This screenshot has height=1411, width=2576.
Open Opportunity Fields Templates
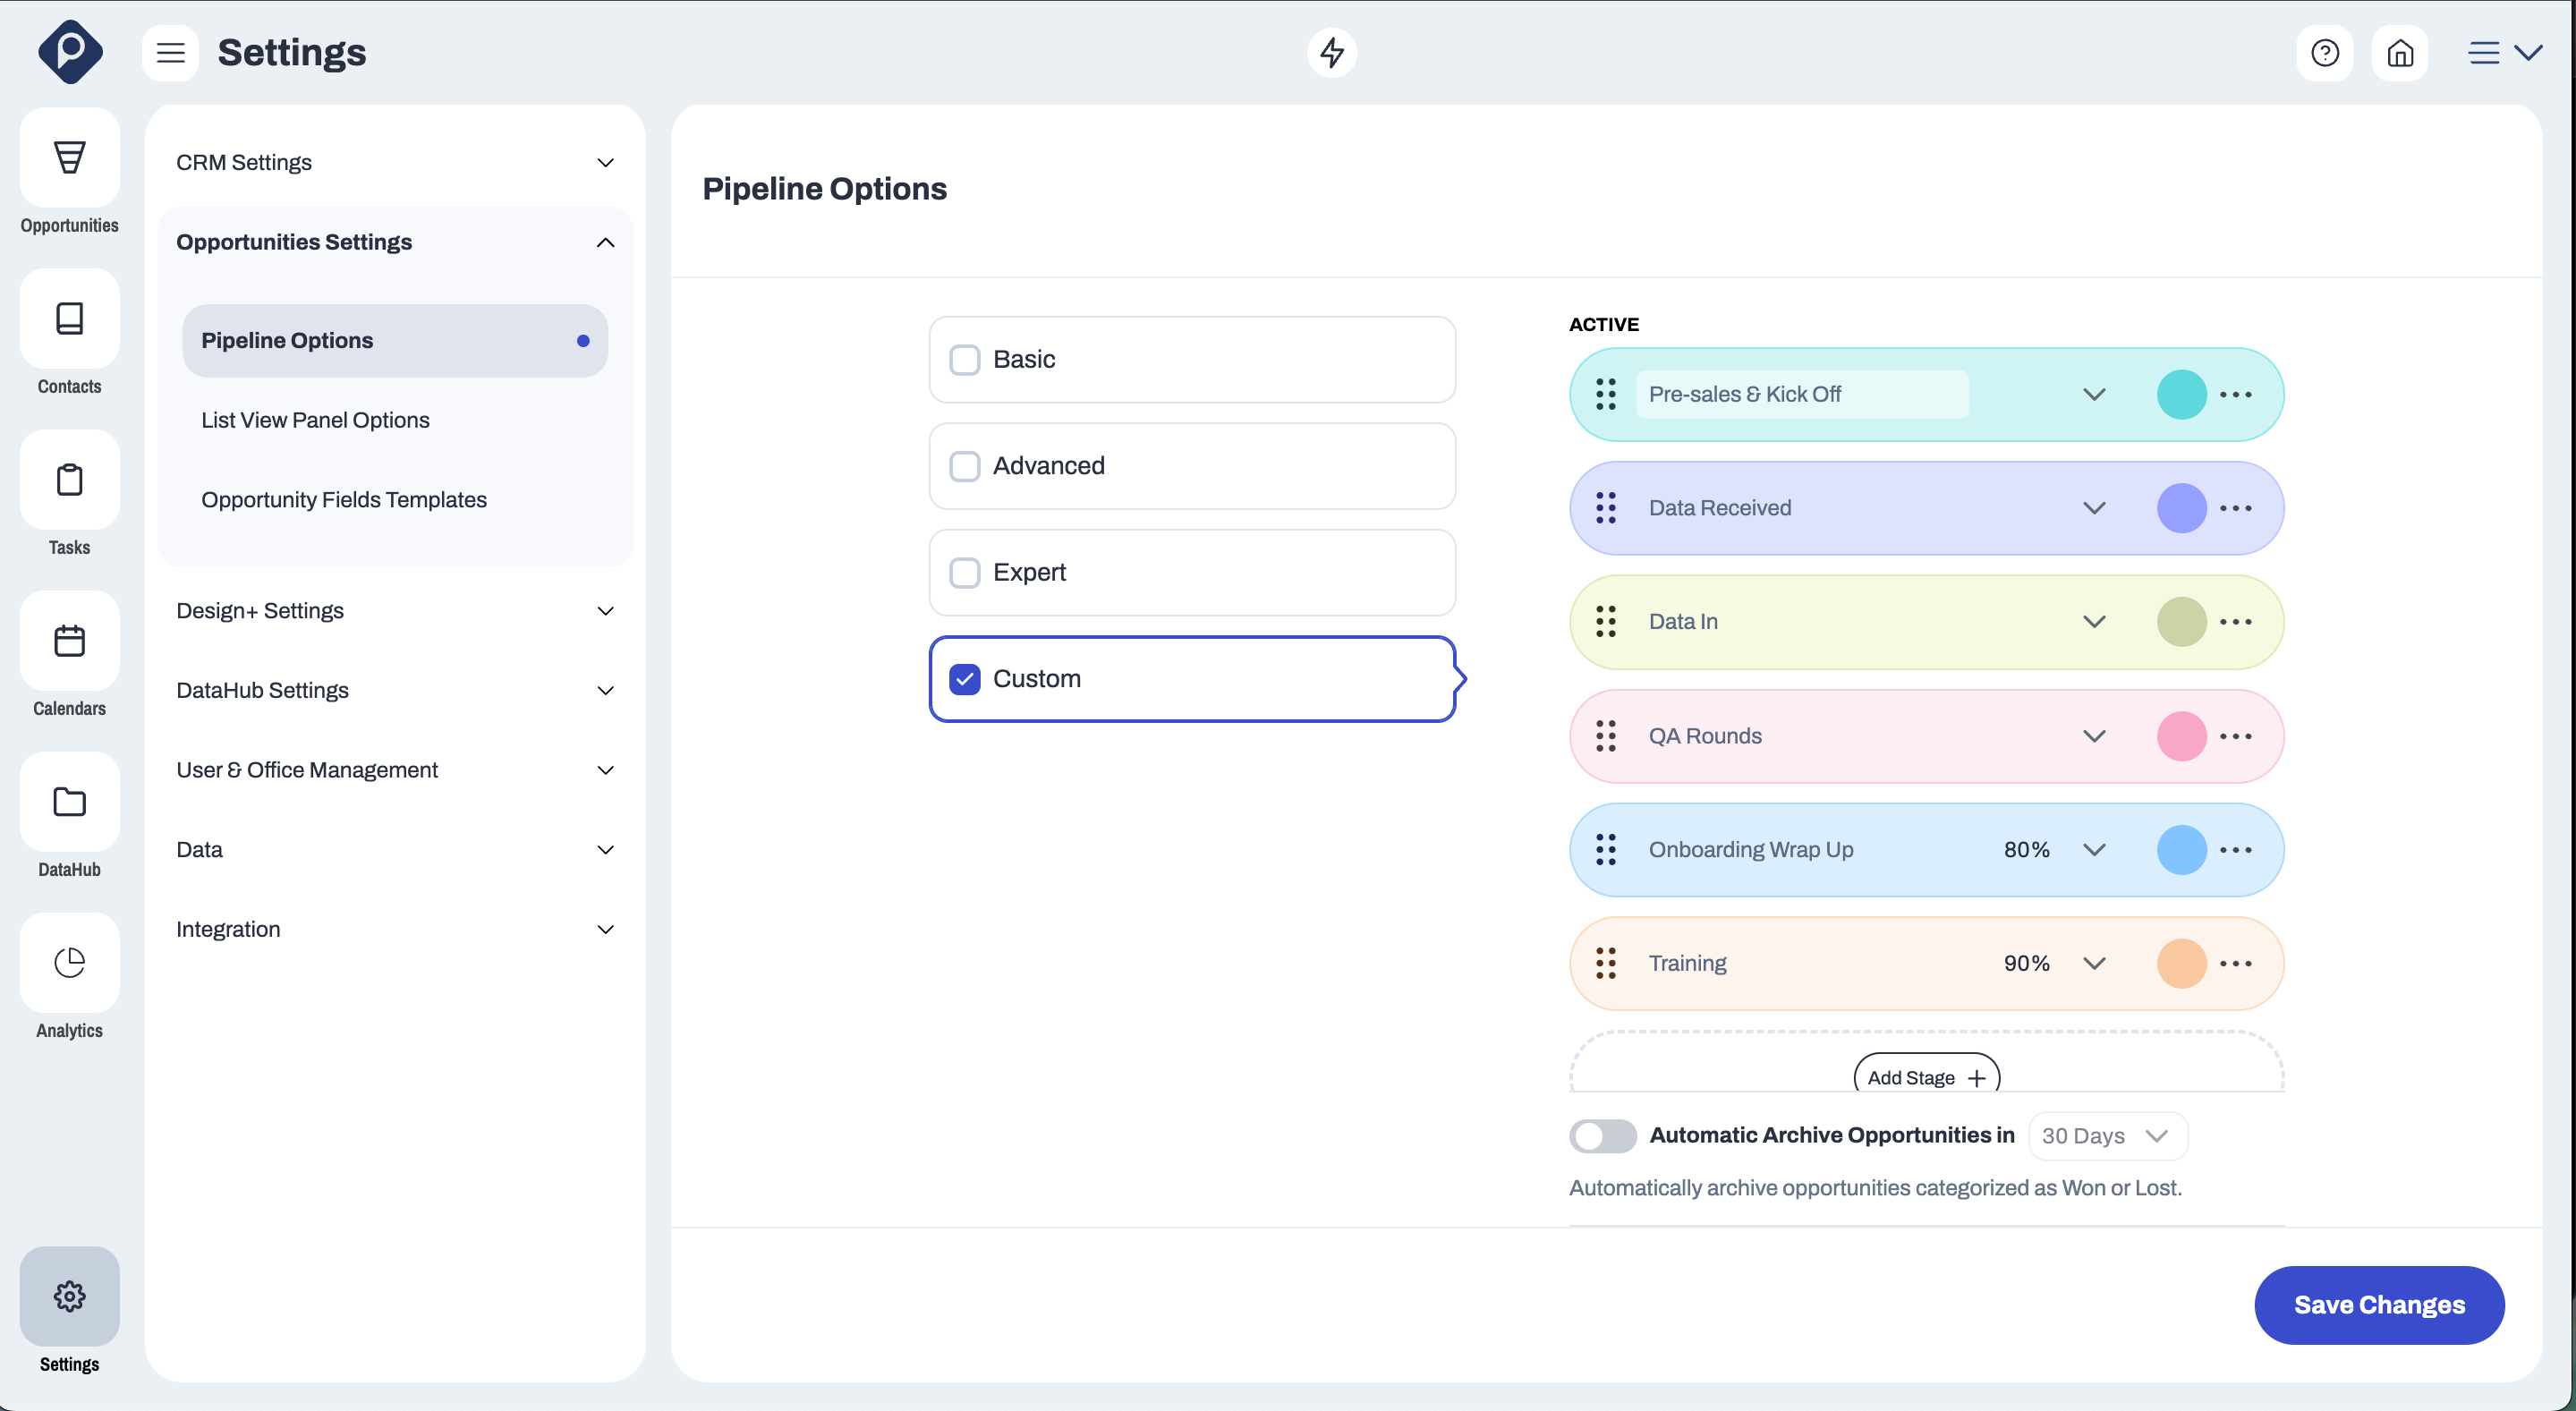343,500
